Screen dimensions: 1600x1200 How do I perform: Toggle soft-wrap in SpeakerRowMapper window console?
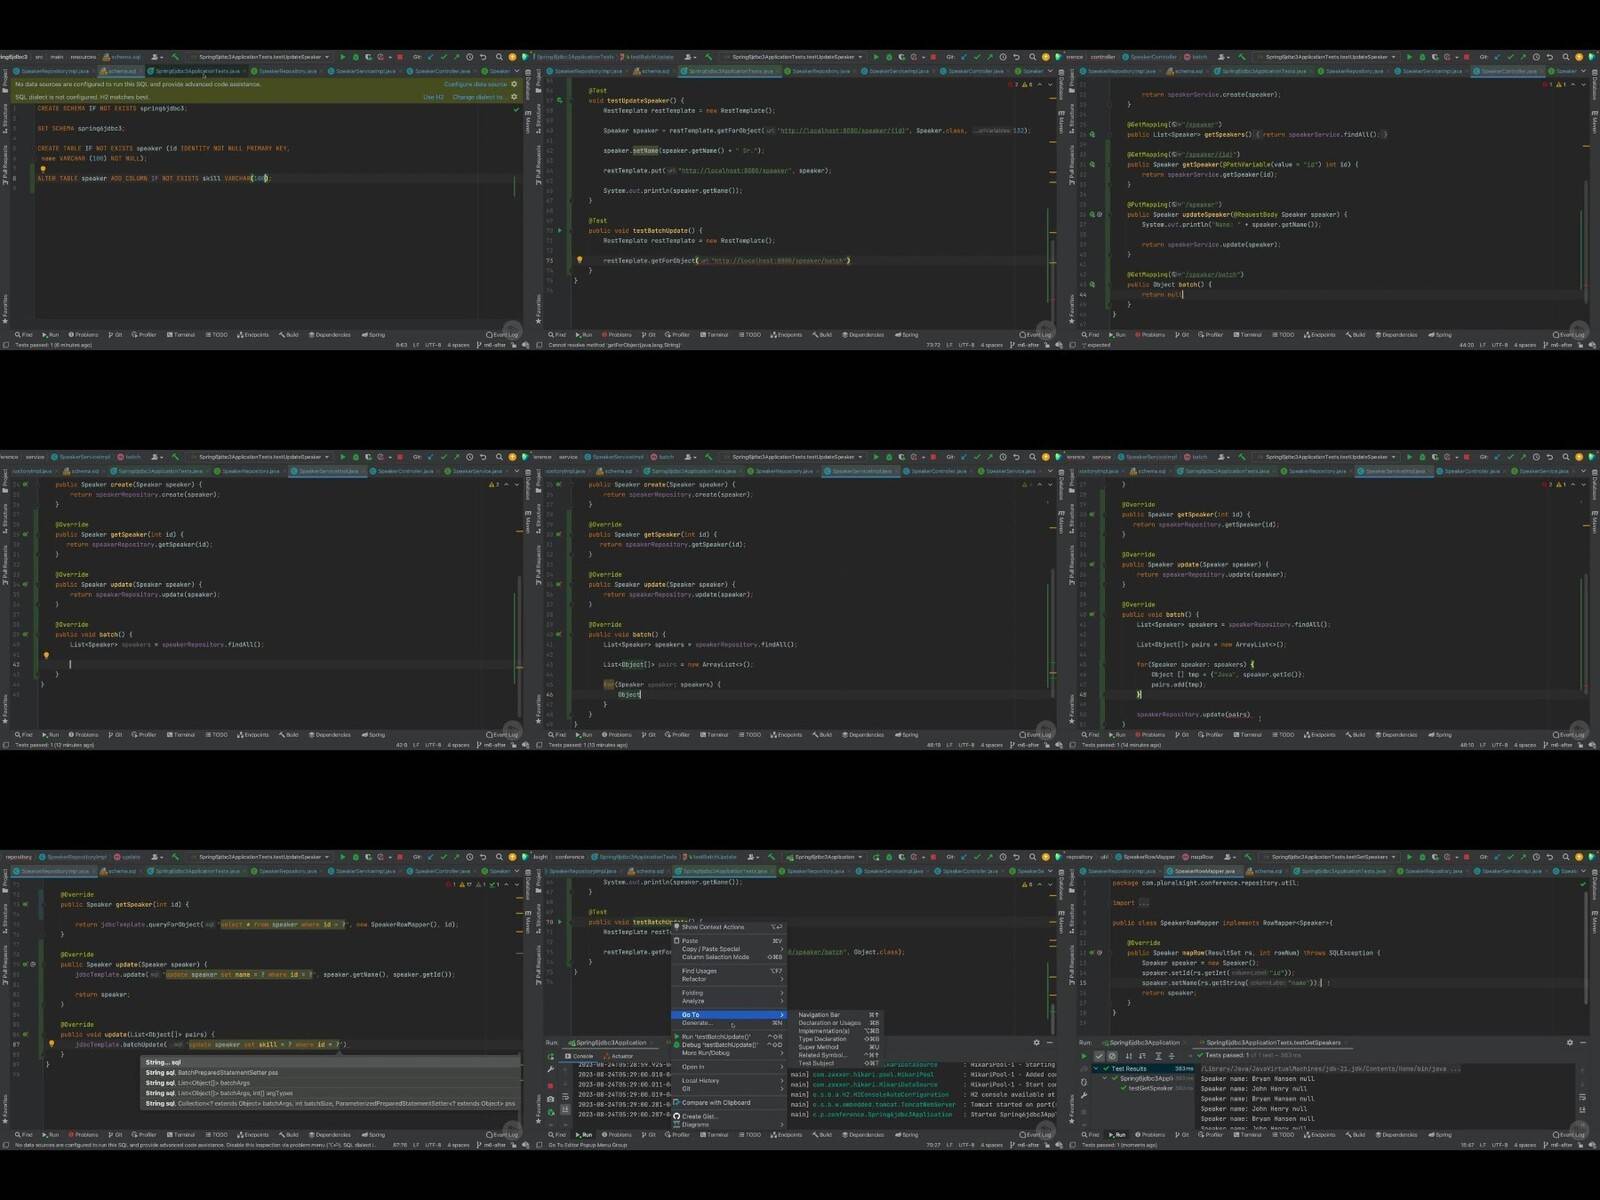pyautogui.click(x=1582, y=1096)
